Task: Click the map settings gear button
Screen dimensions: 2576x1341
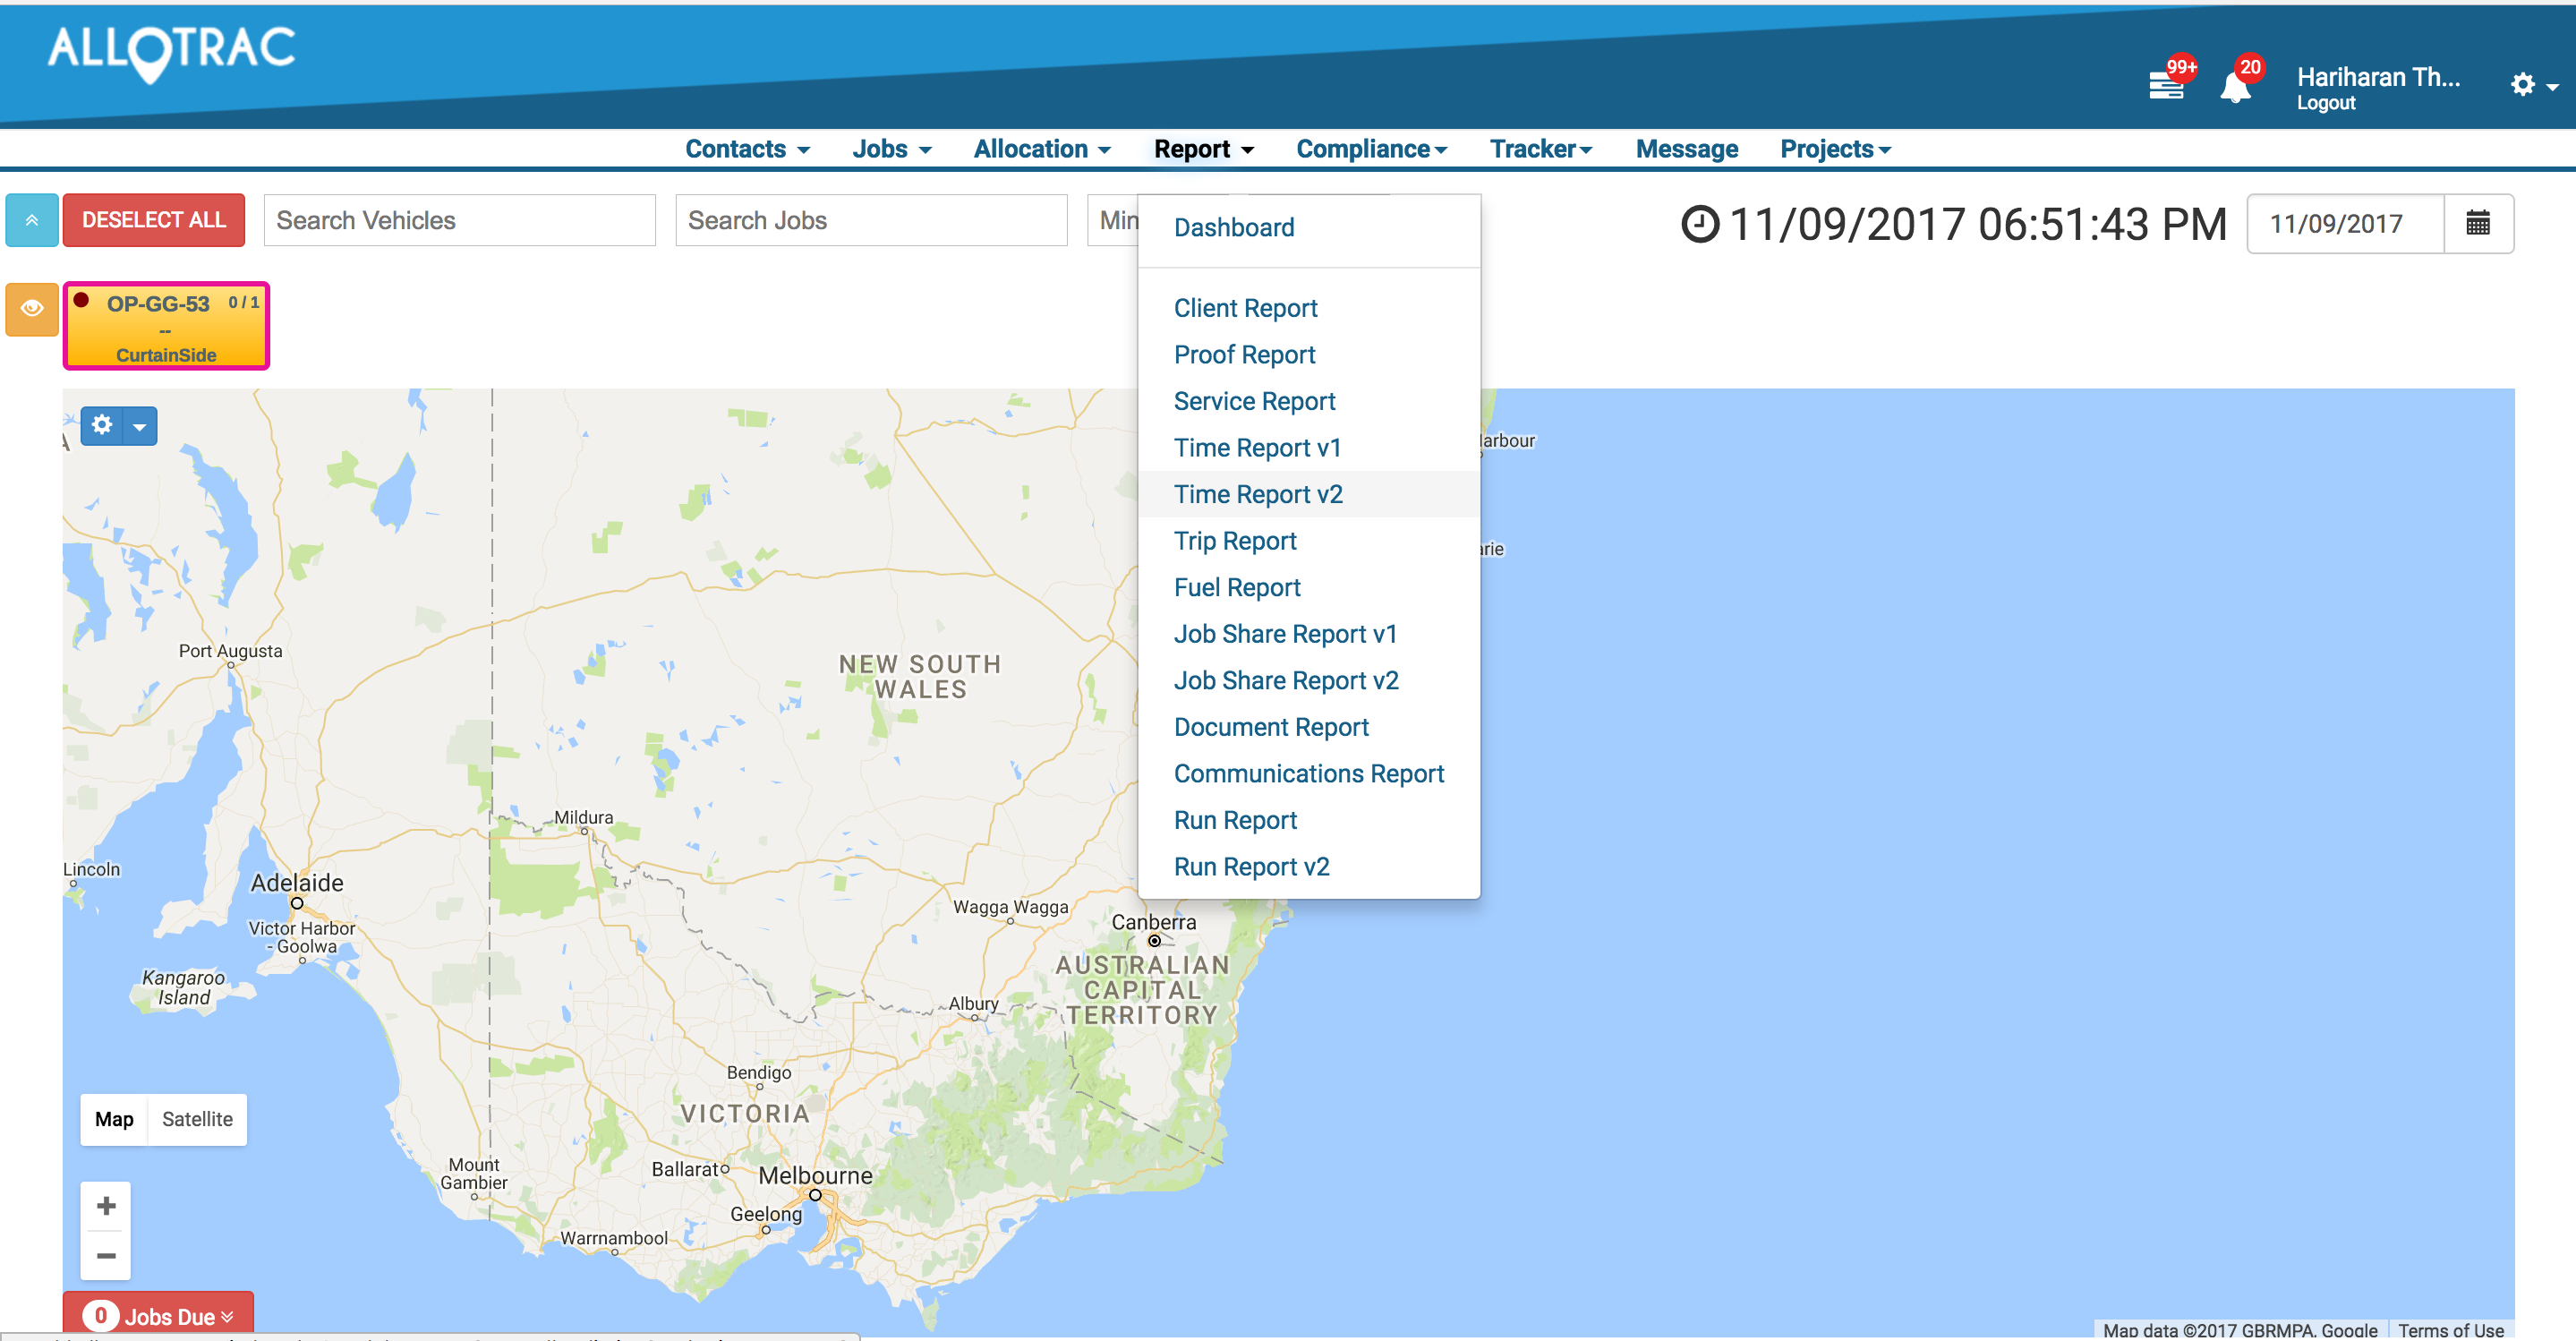Action: pyautogui.click(x=102, y=426)
